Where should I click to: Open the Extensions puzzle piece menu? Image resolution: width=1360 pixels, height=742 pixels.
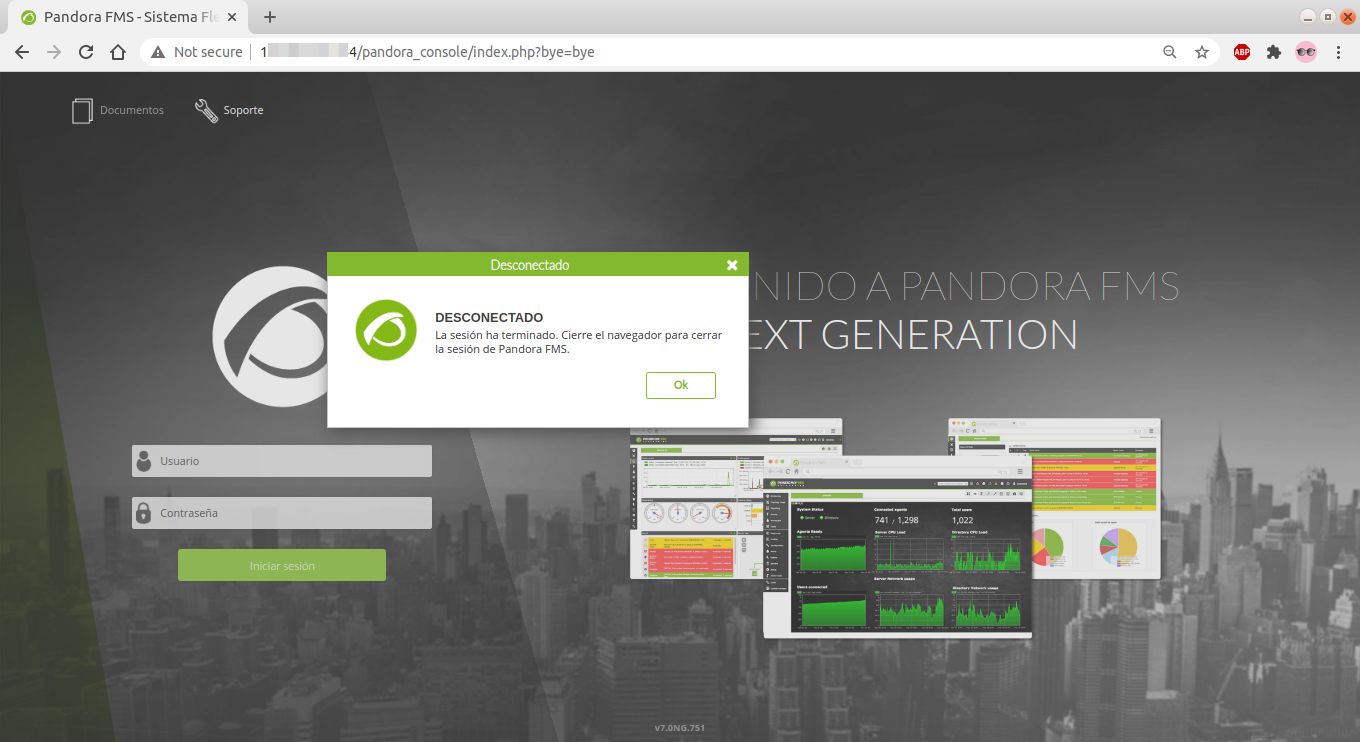(1273, 52)
